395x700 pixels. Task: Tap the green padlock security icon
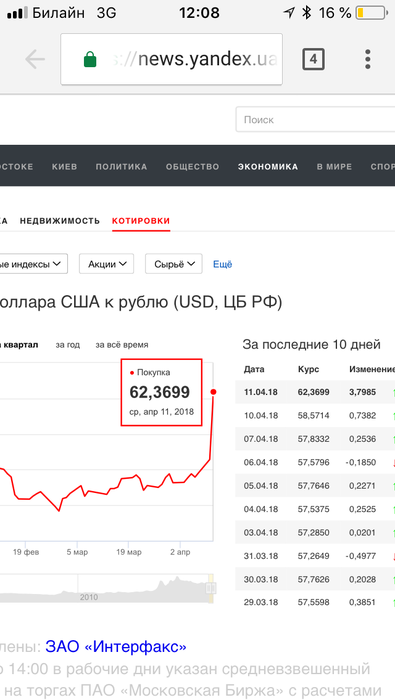coord(90,59)
